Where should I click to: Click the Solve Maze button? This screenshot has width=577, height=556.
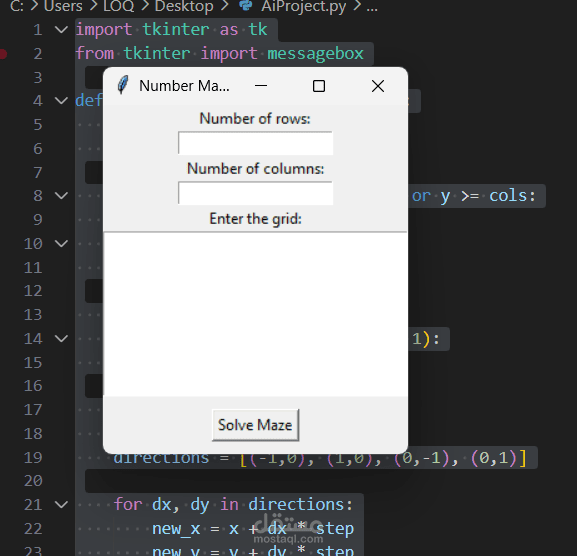click(x=255, y=425)
